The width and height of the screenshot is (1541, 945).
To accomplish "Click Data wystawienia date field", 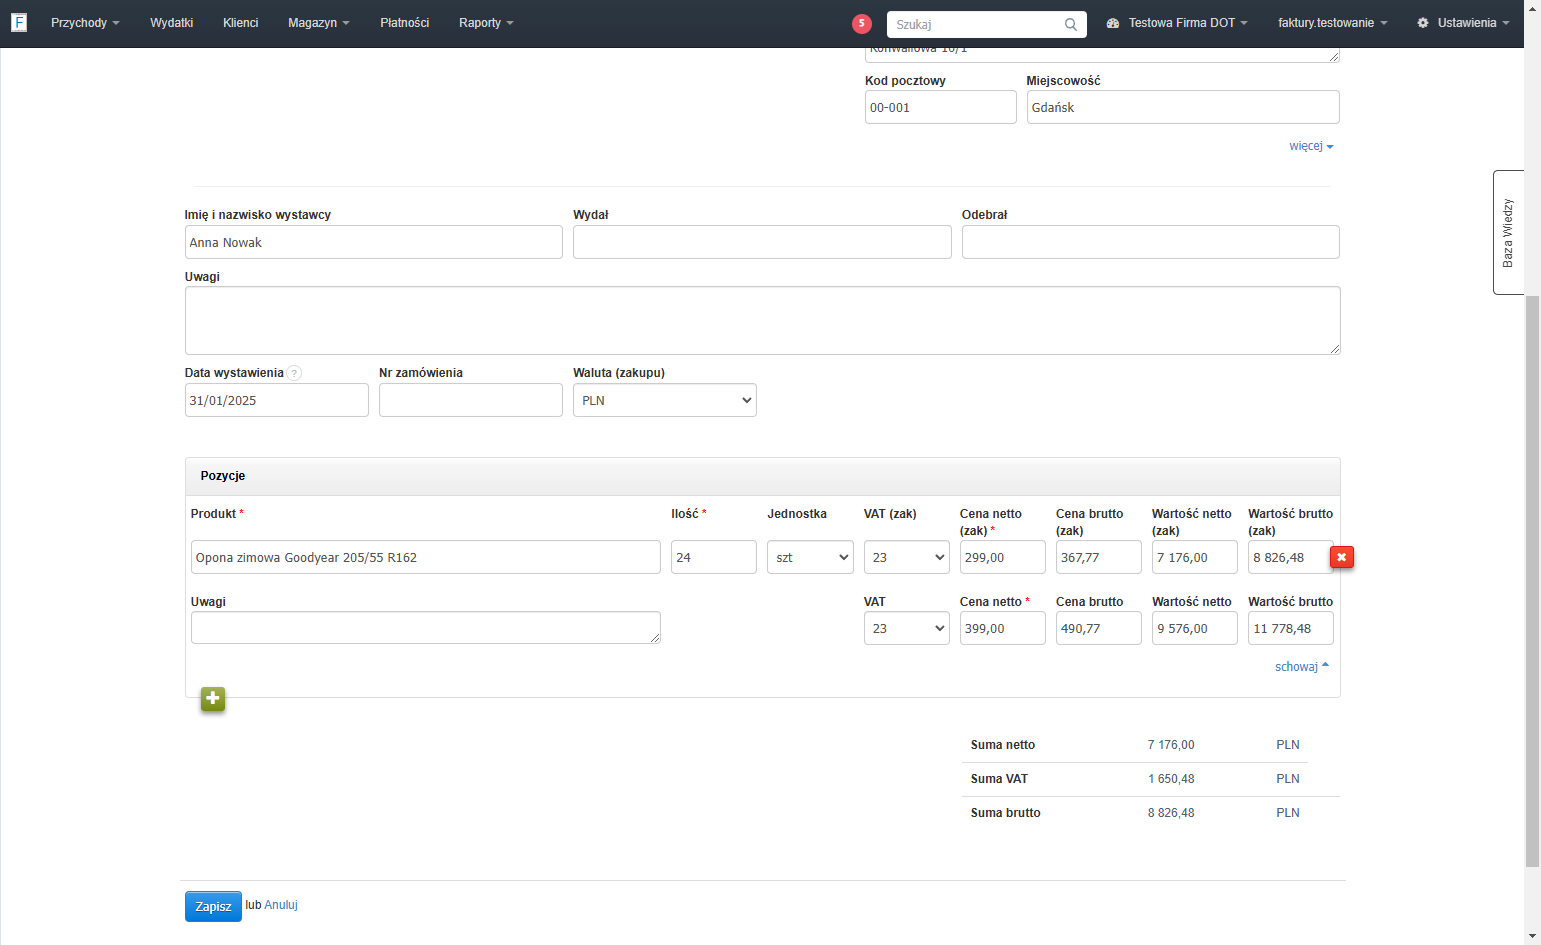I will pyautogui.click(x=277, y=400).
